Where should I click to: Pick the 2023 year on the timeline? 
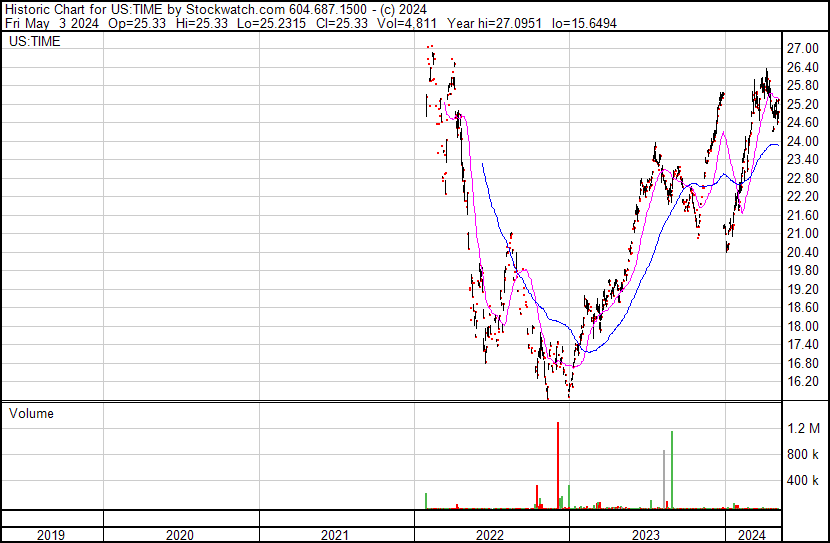(646, 534)
